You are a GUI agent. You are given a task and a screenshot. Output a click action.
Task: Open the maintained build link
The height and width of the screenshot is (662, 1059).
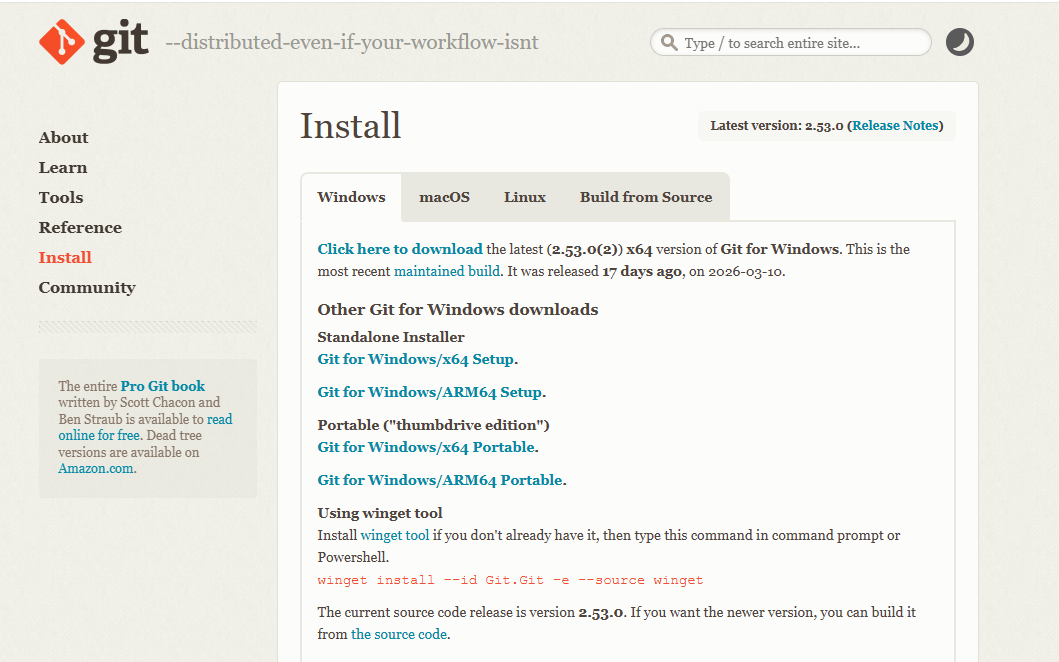[x=447, y=272]
